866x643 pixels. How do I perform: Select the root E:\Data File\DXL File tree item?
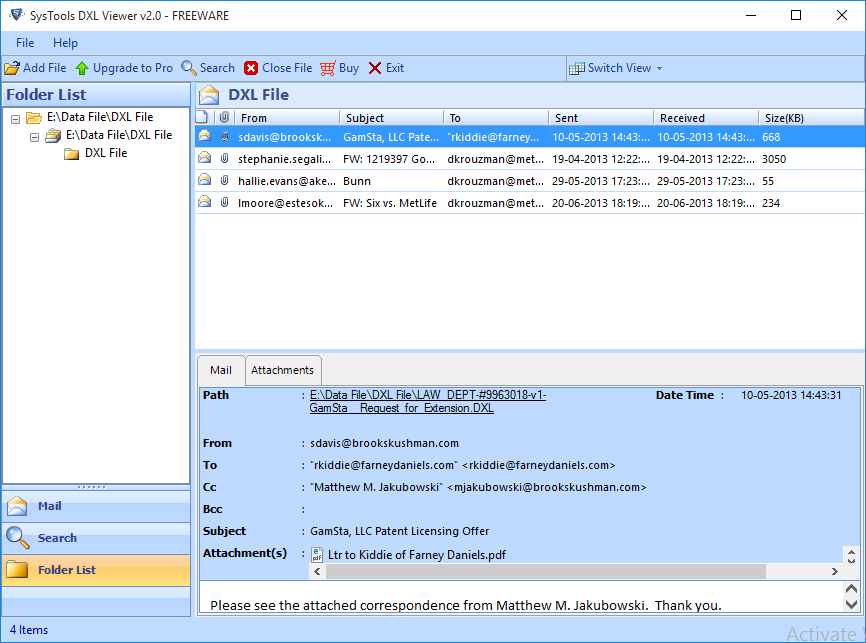(100, 117)
